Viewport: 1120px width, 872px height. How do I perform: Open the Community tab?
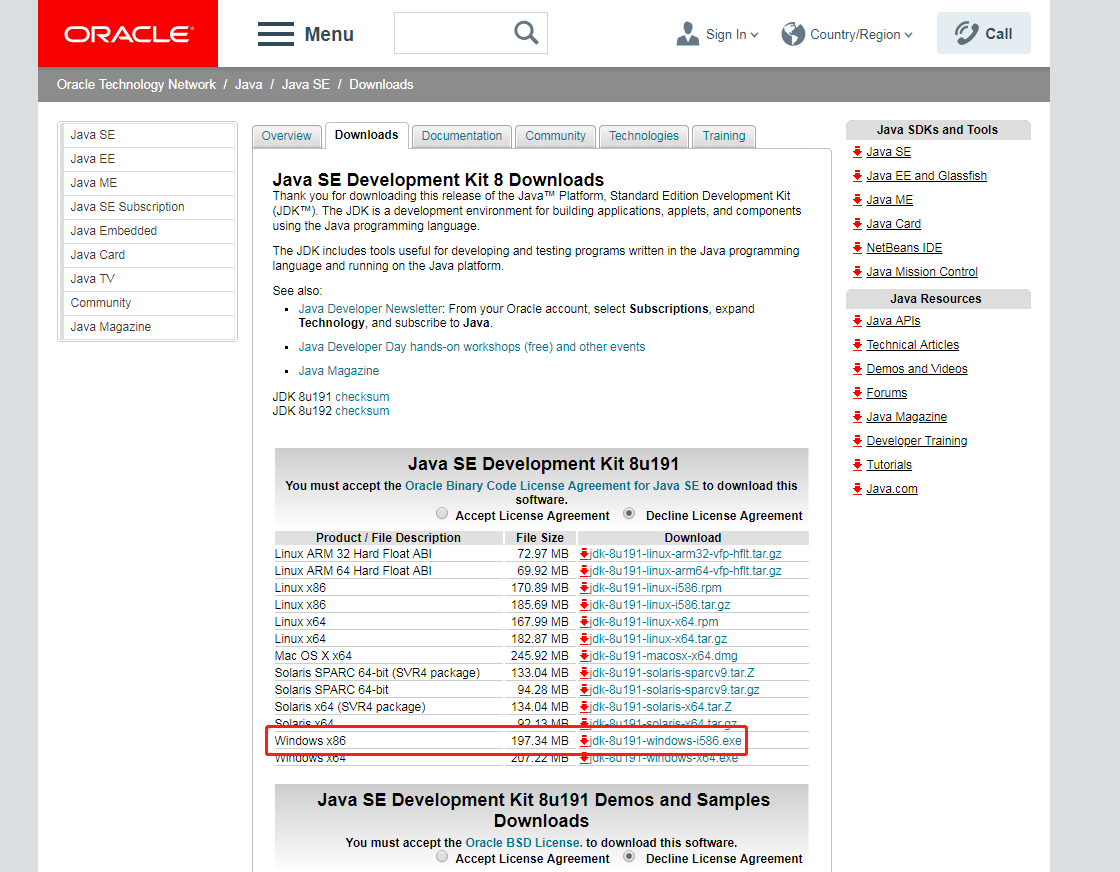tap(556, 136)
